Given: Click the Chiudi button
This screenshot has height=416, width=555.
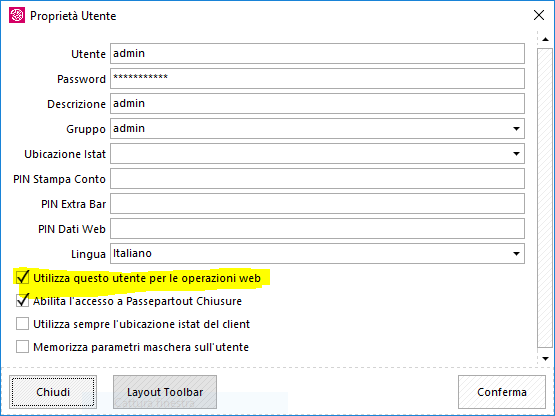Looking at the screenshot, I should 53,392.
